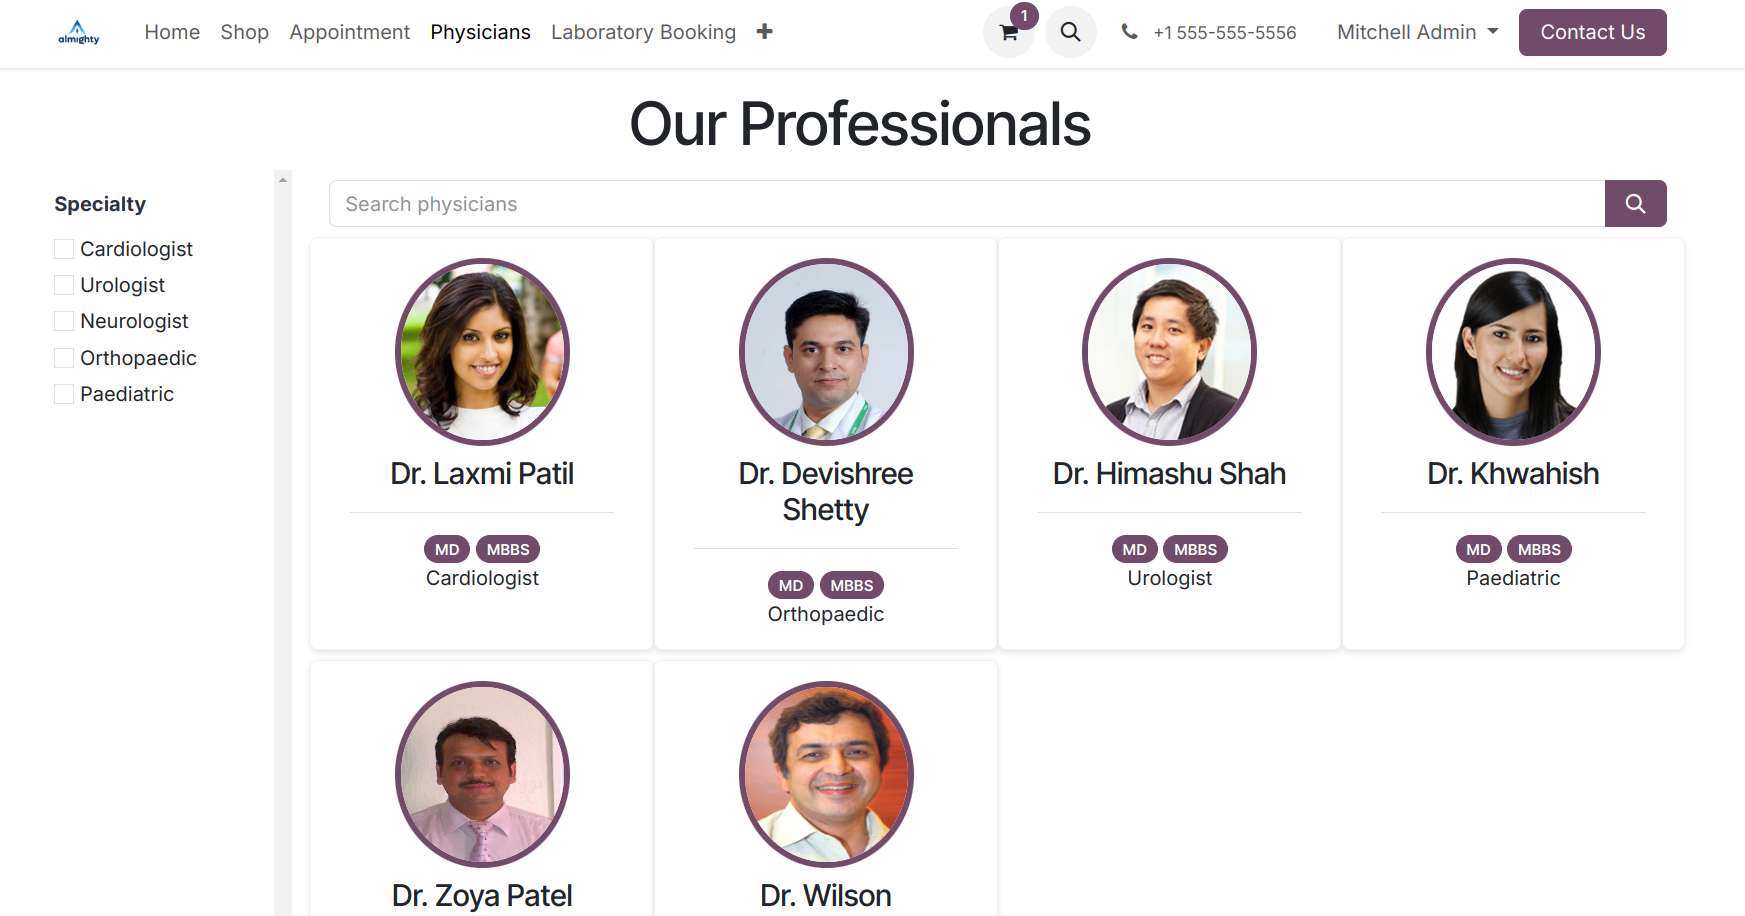Toggle the Orthopaedic filter checkbox
Image resolution: width=1745 pixels, height=916 pixels.
point(64,358)
